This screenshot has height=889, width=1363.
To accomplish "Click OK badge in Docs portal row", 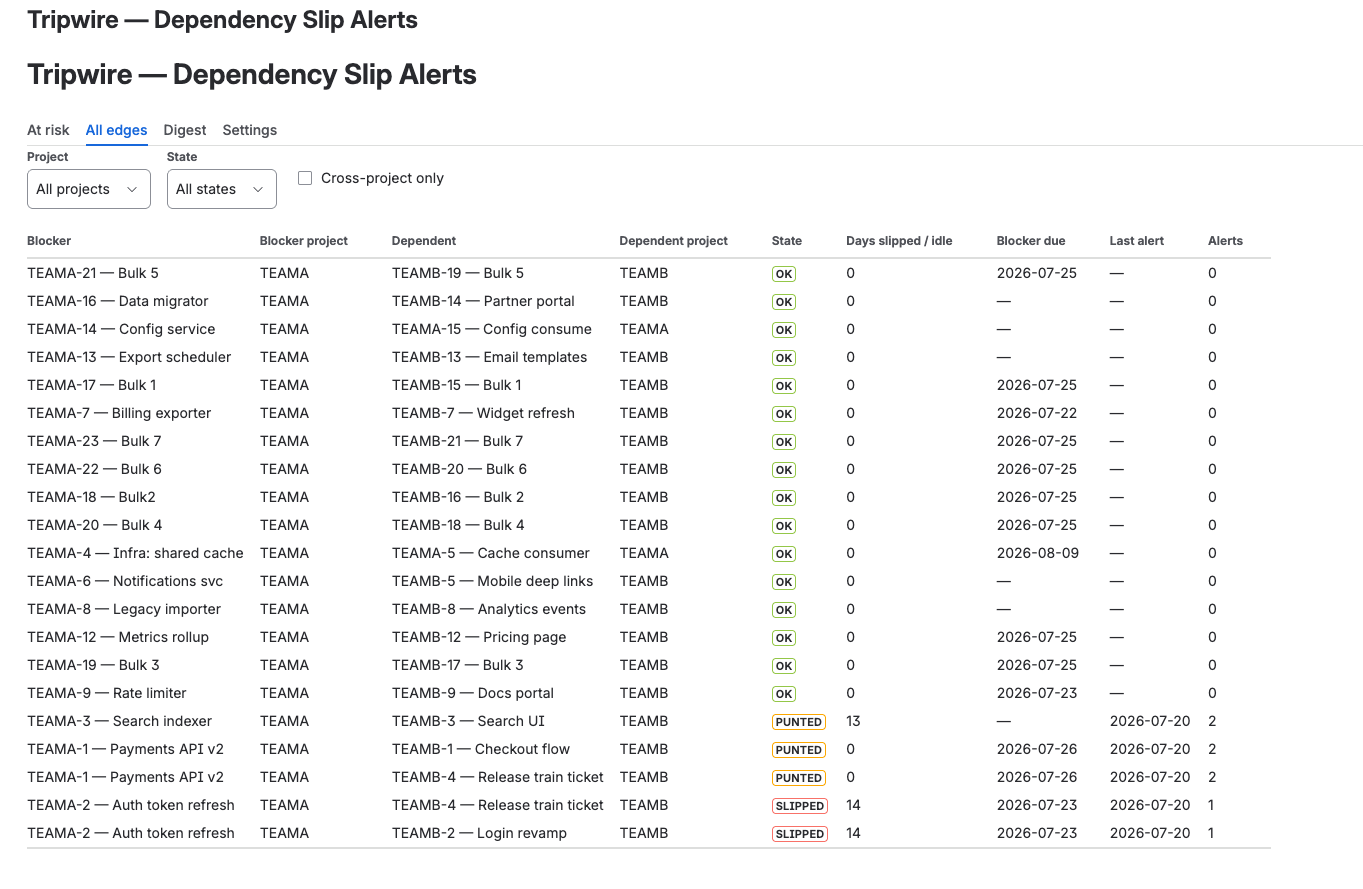I will (784, 694).
